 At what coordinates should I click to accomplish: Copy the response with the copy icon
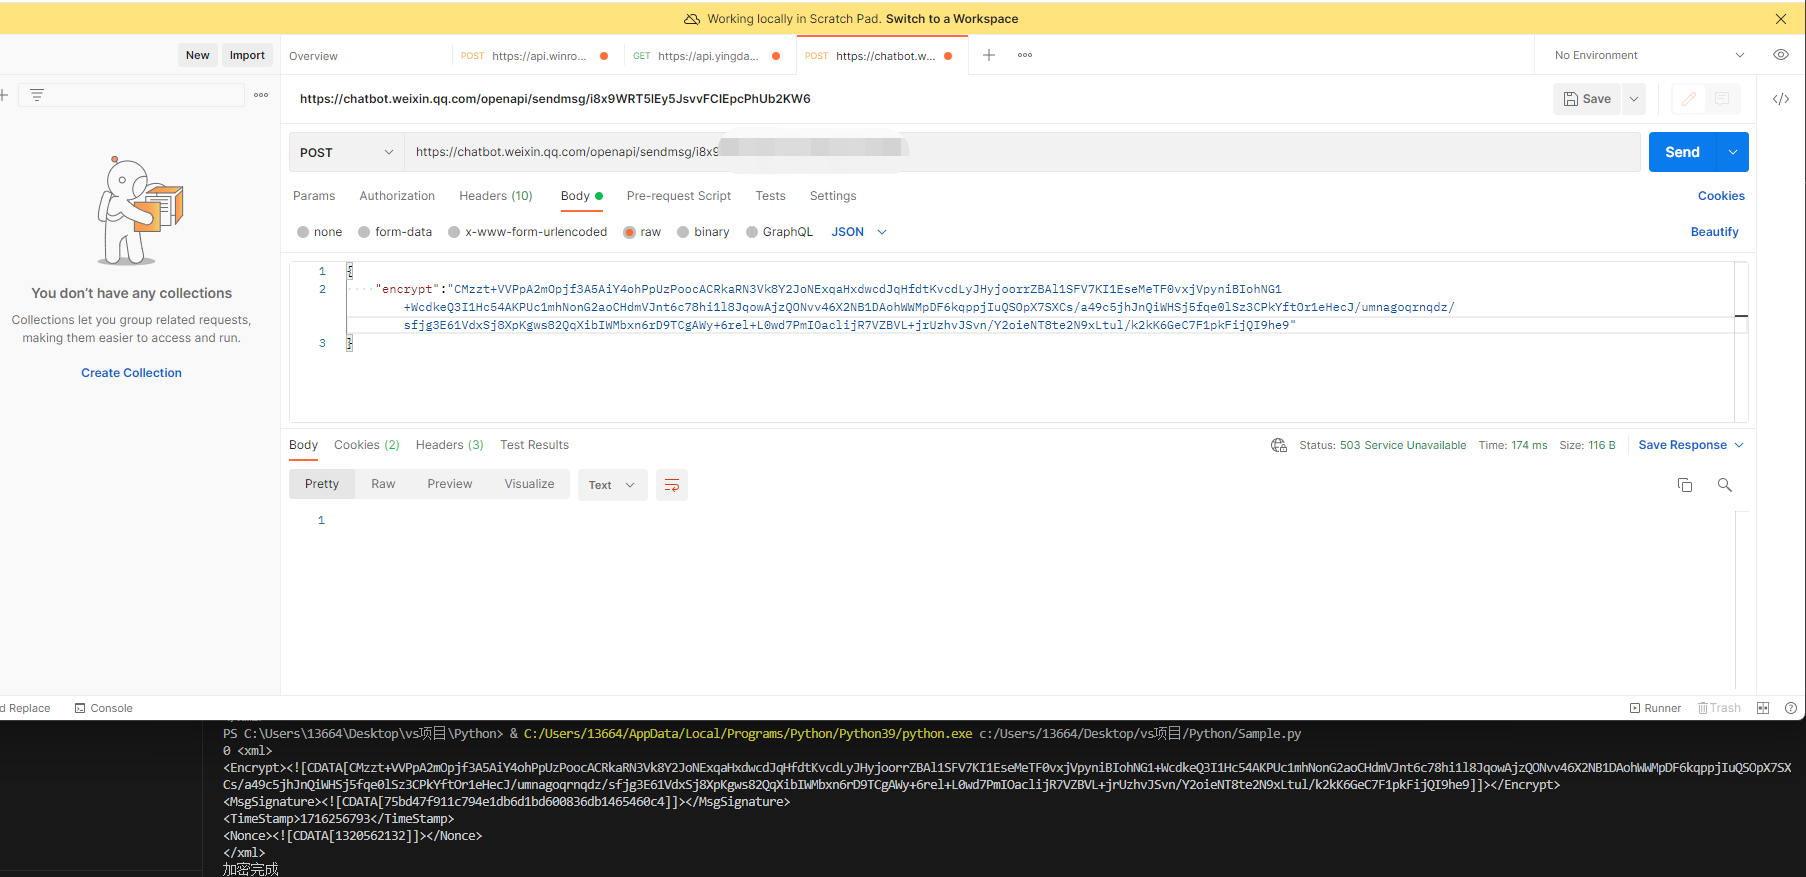[1685, 485]
